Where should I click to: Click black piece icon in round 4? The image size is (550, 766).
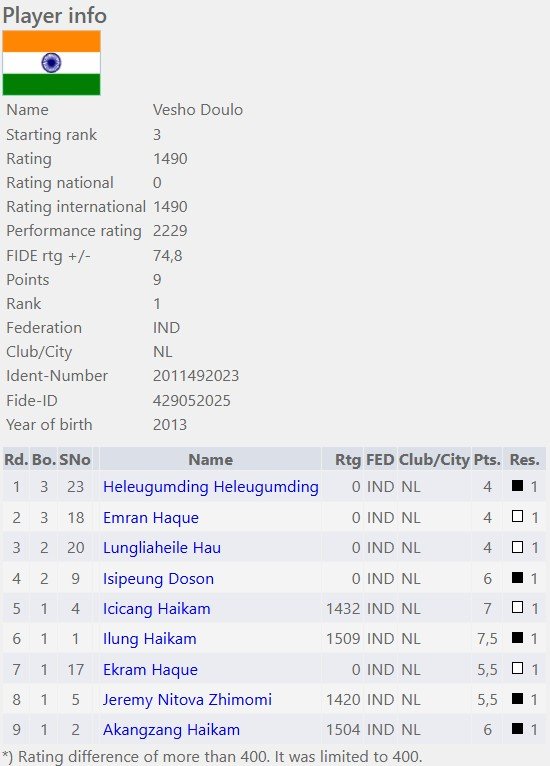517,577
